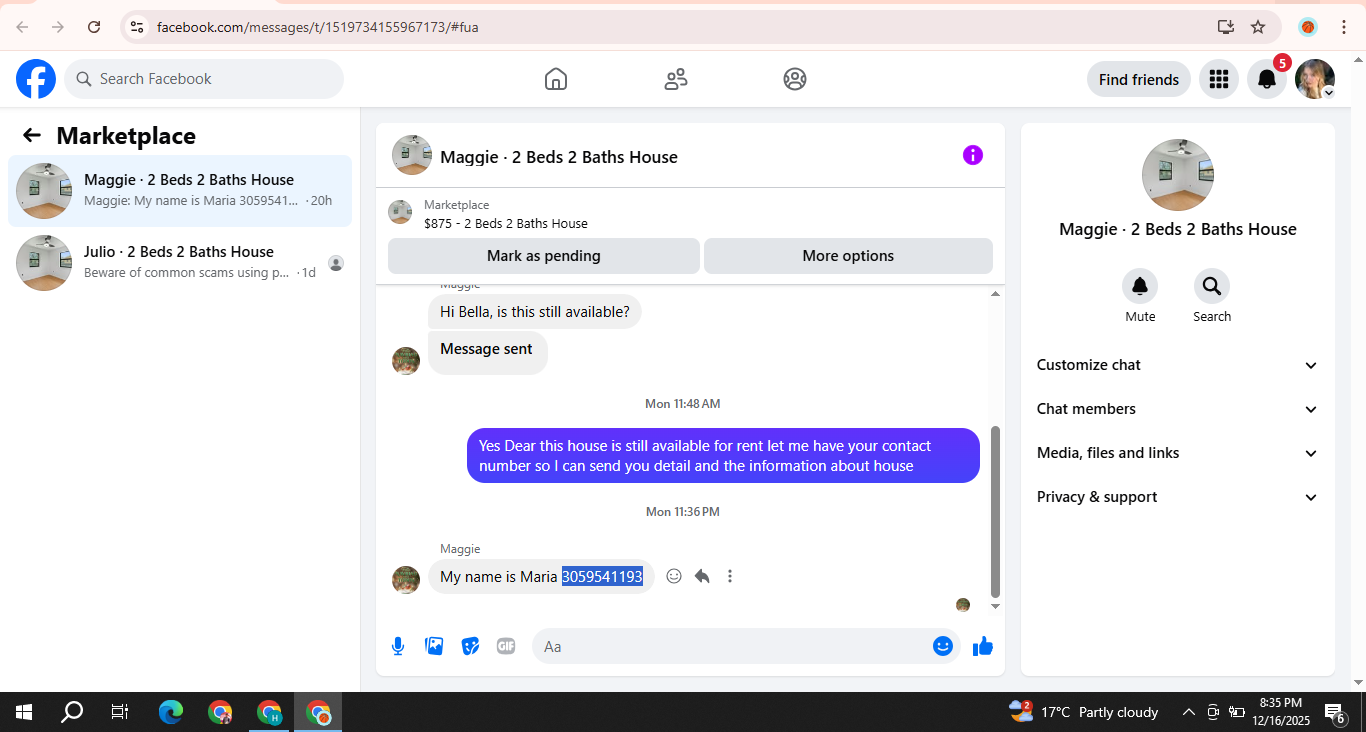
Task: Open more options for Maria's message
Action: 730,576
